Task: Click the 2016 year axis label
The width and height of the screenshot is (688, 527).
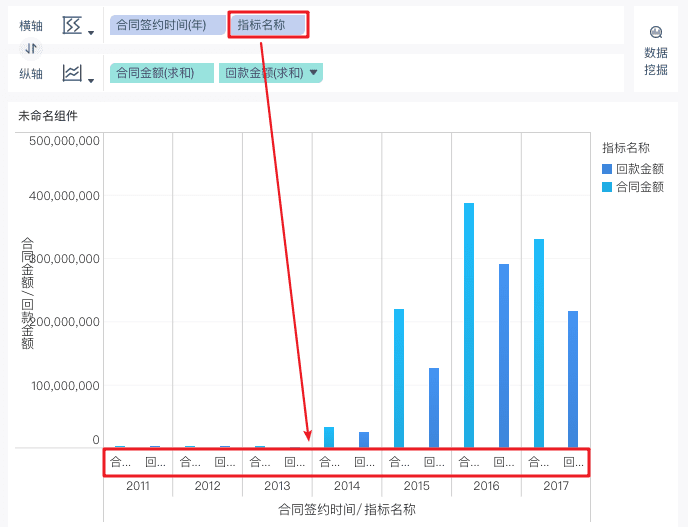Action: pyautogui.click(x=486, y=486)
